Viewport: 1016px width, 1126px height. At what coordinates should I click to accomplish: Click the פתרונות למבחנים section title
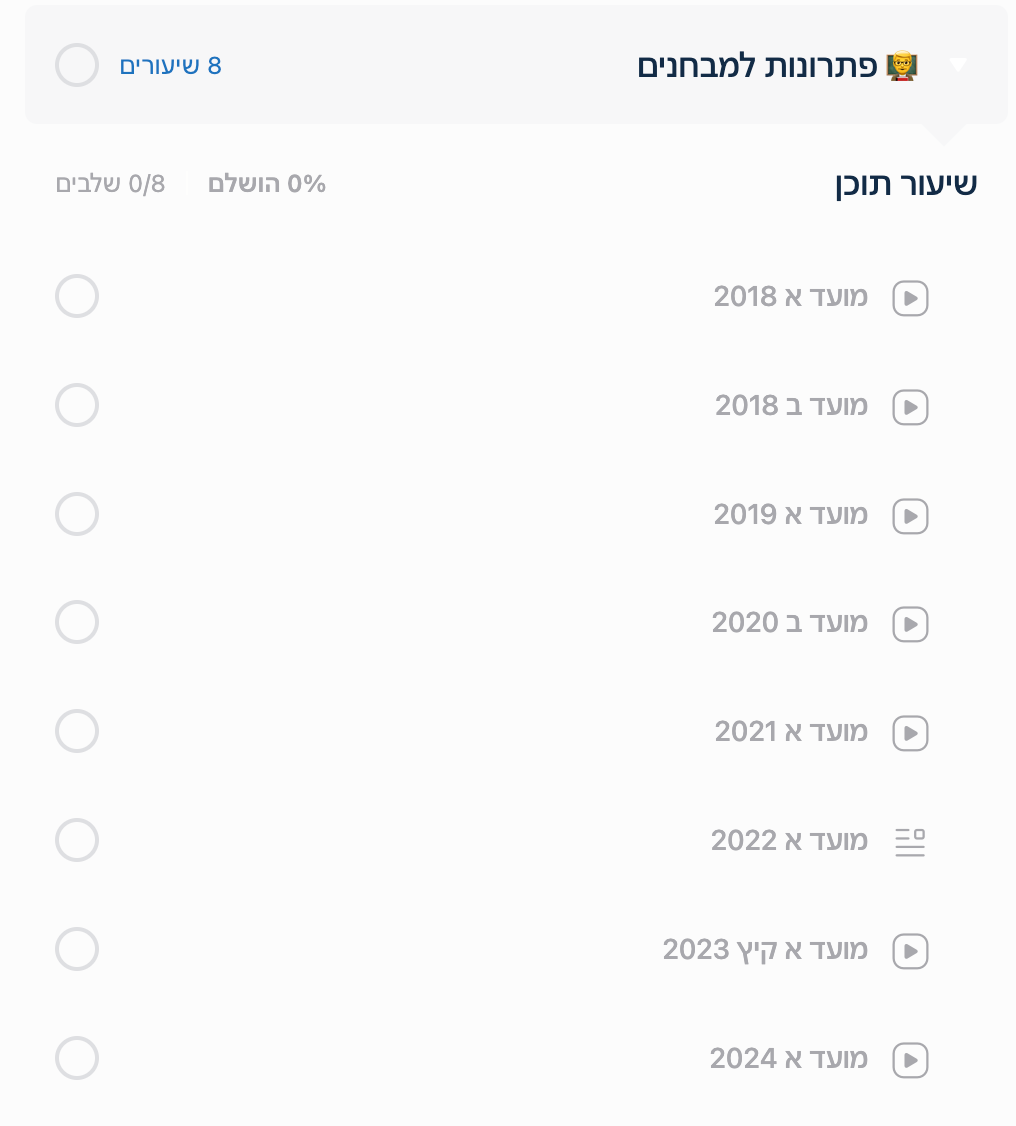[x=757, y=67]
